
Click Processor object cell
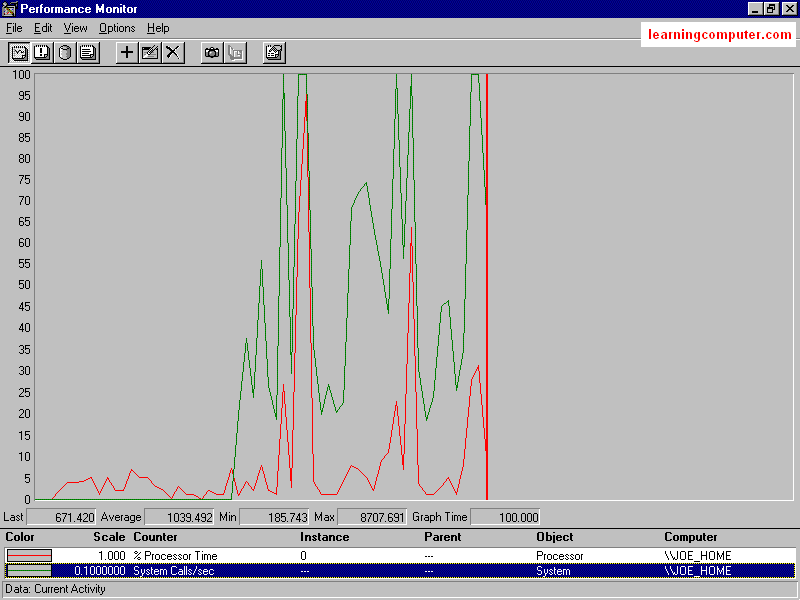click(x=559, y=556)
